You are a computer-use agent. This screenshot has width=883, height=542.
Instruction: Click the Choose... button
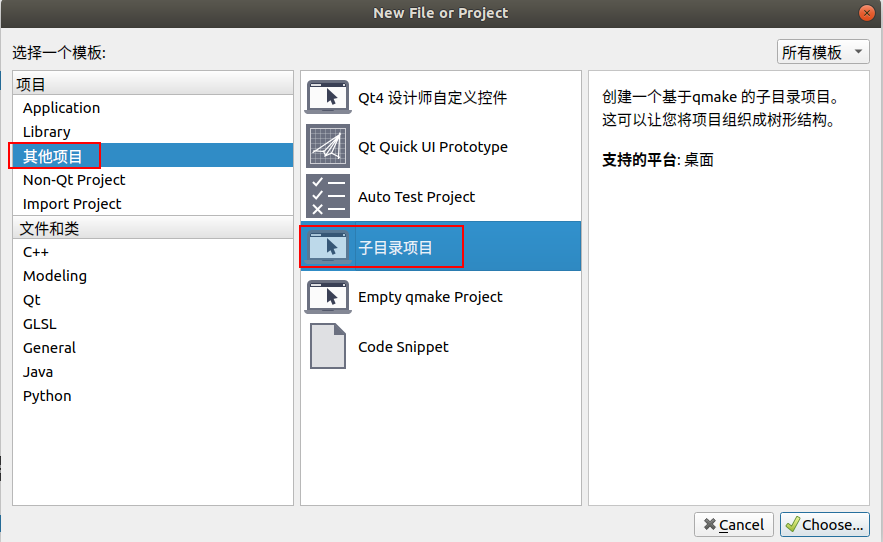[x=824, y=525]
